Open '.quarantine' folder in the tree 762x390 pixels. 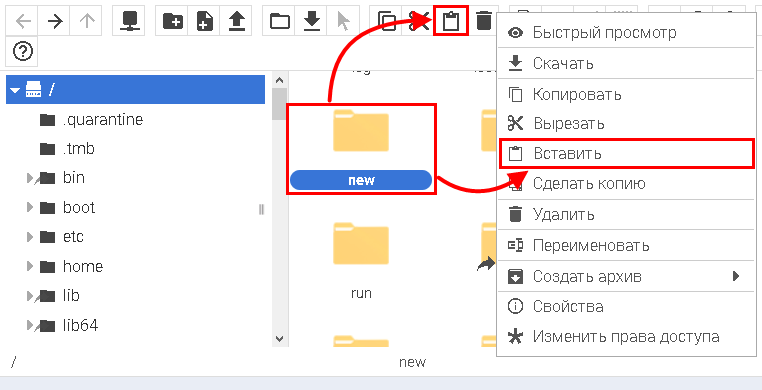(103, 119)
